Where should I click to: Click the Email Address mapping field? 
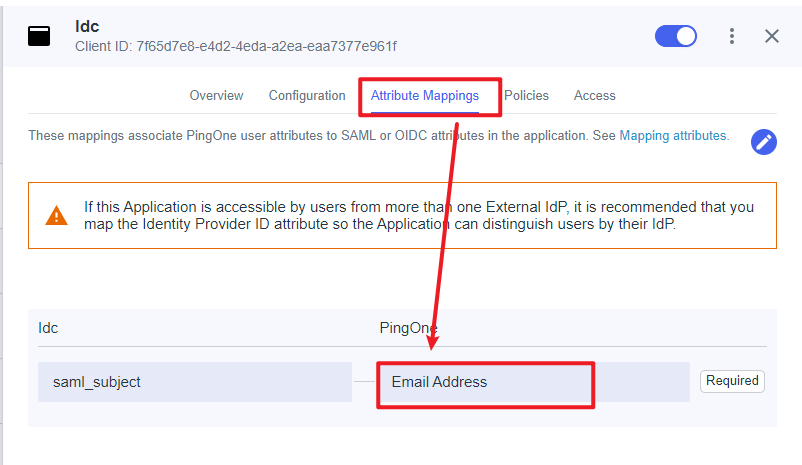pos(485,382)
